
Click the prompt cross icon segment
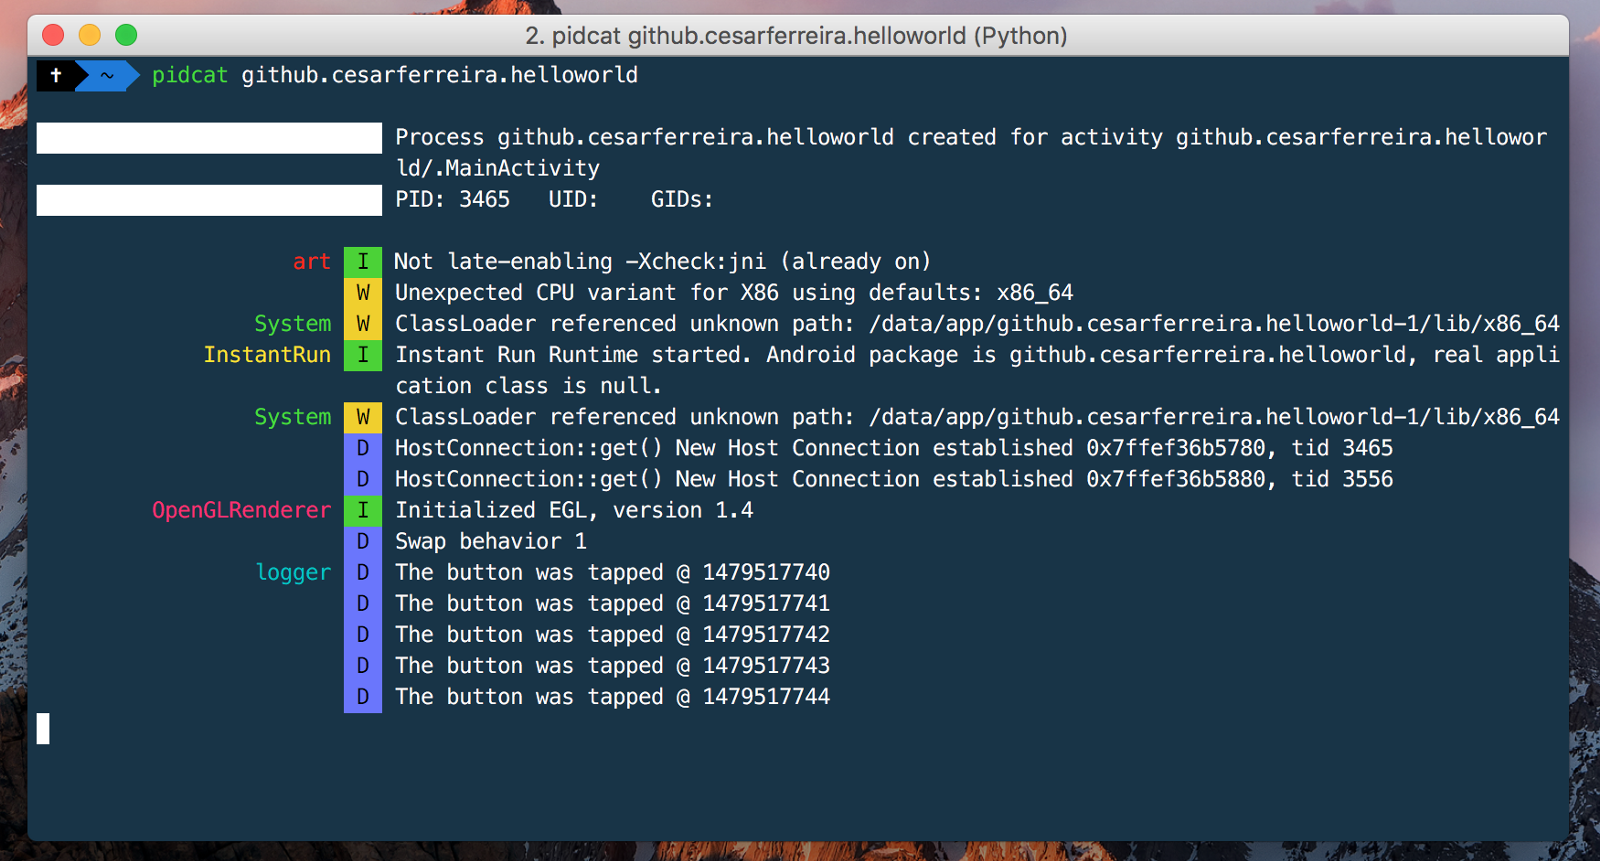pos(56,75)
